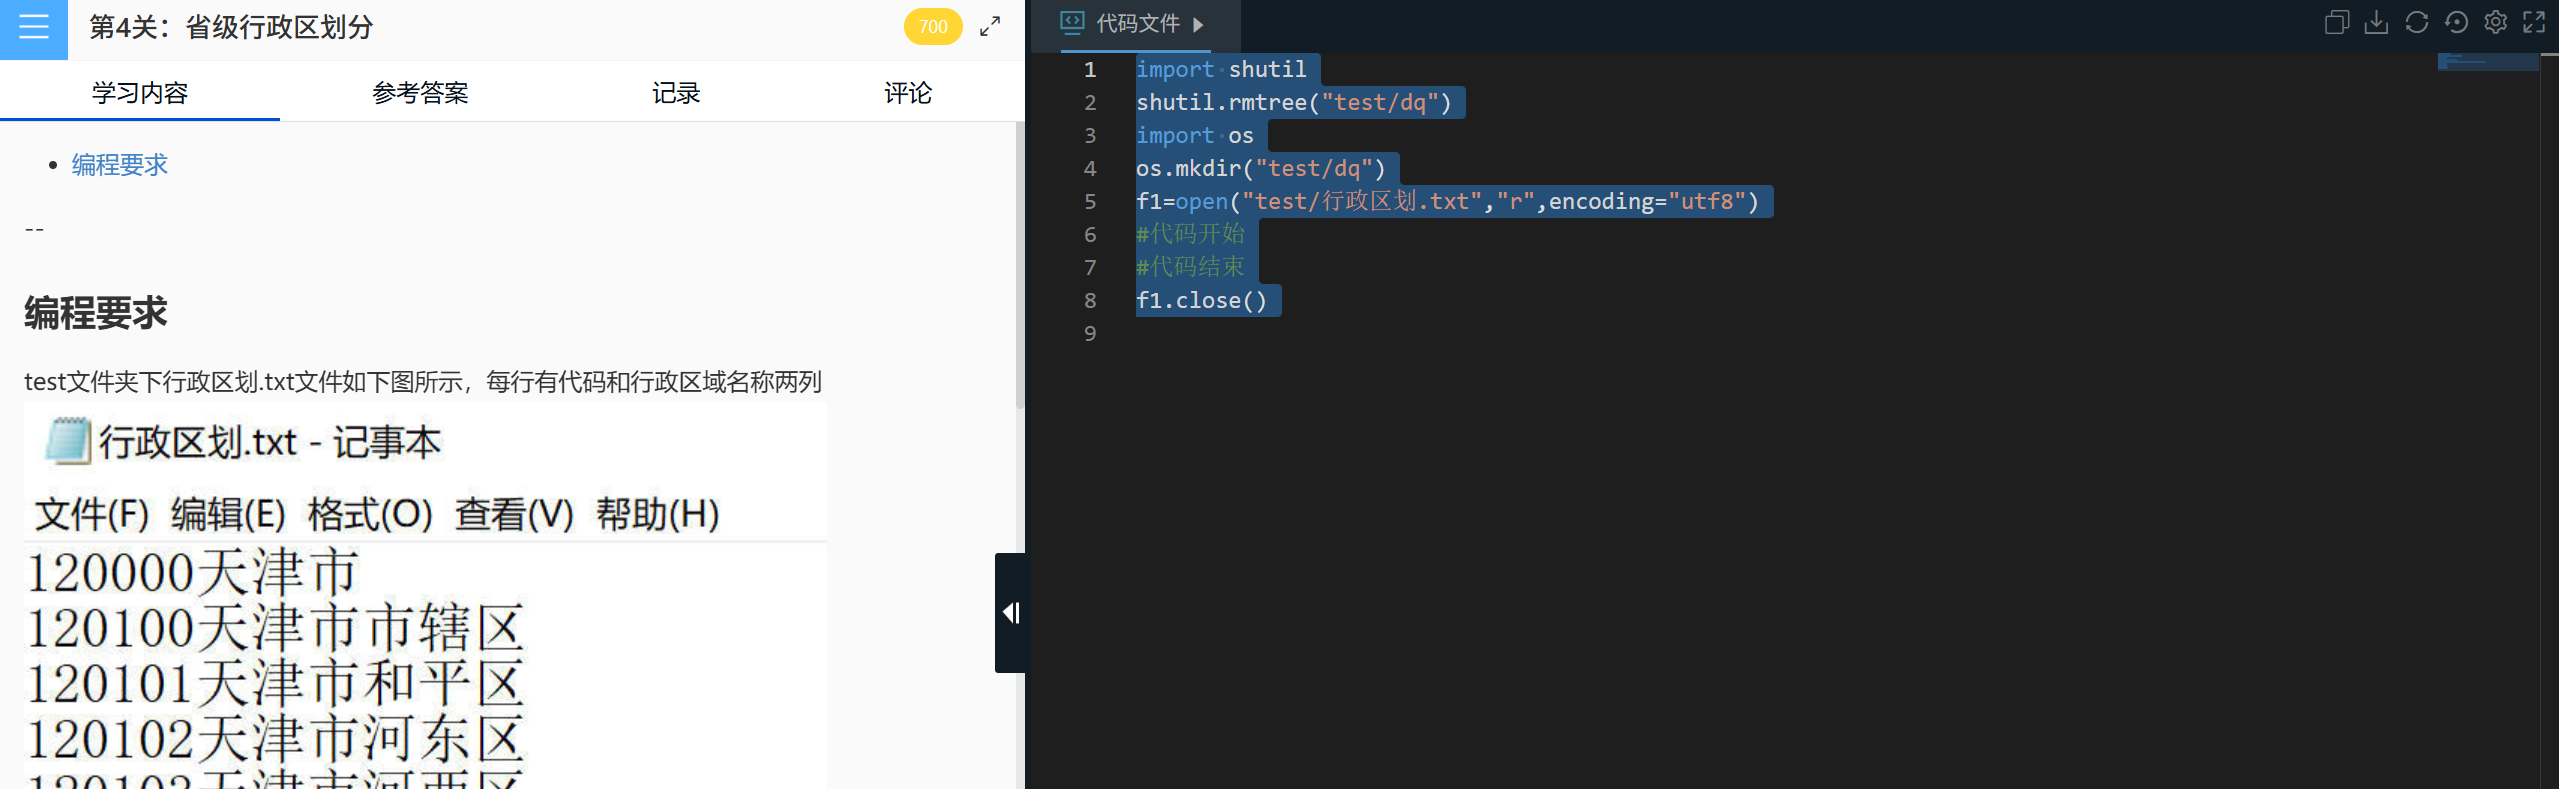Click the f1=open(...) code line

click(1447, 202)
